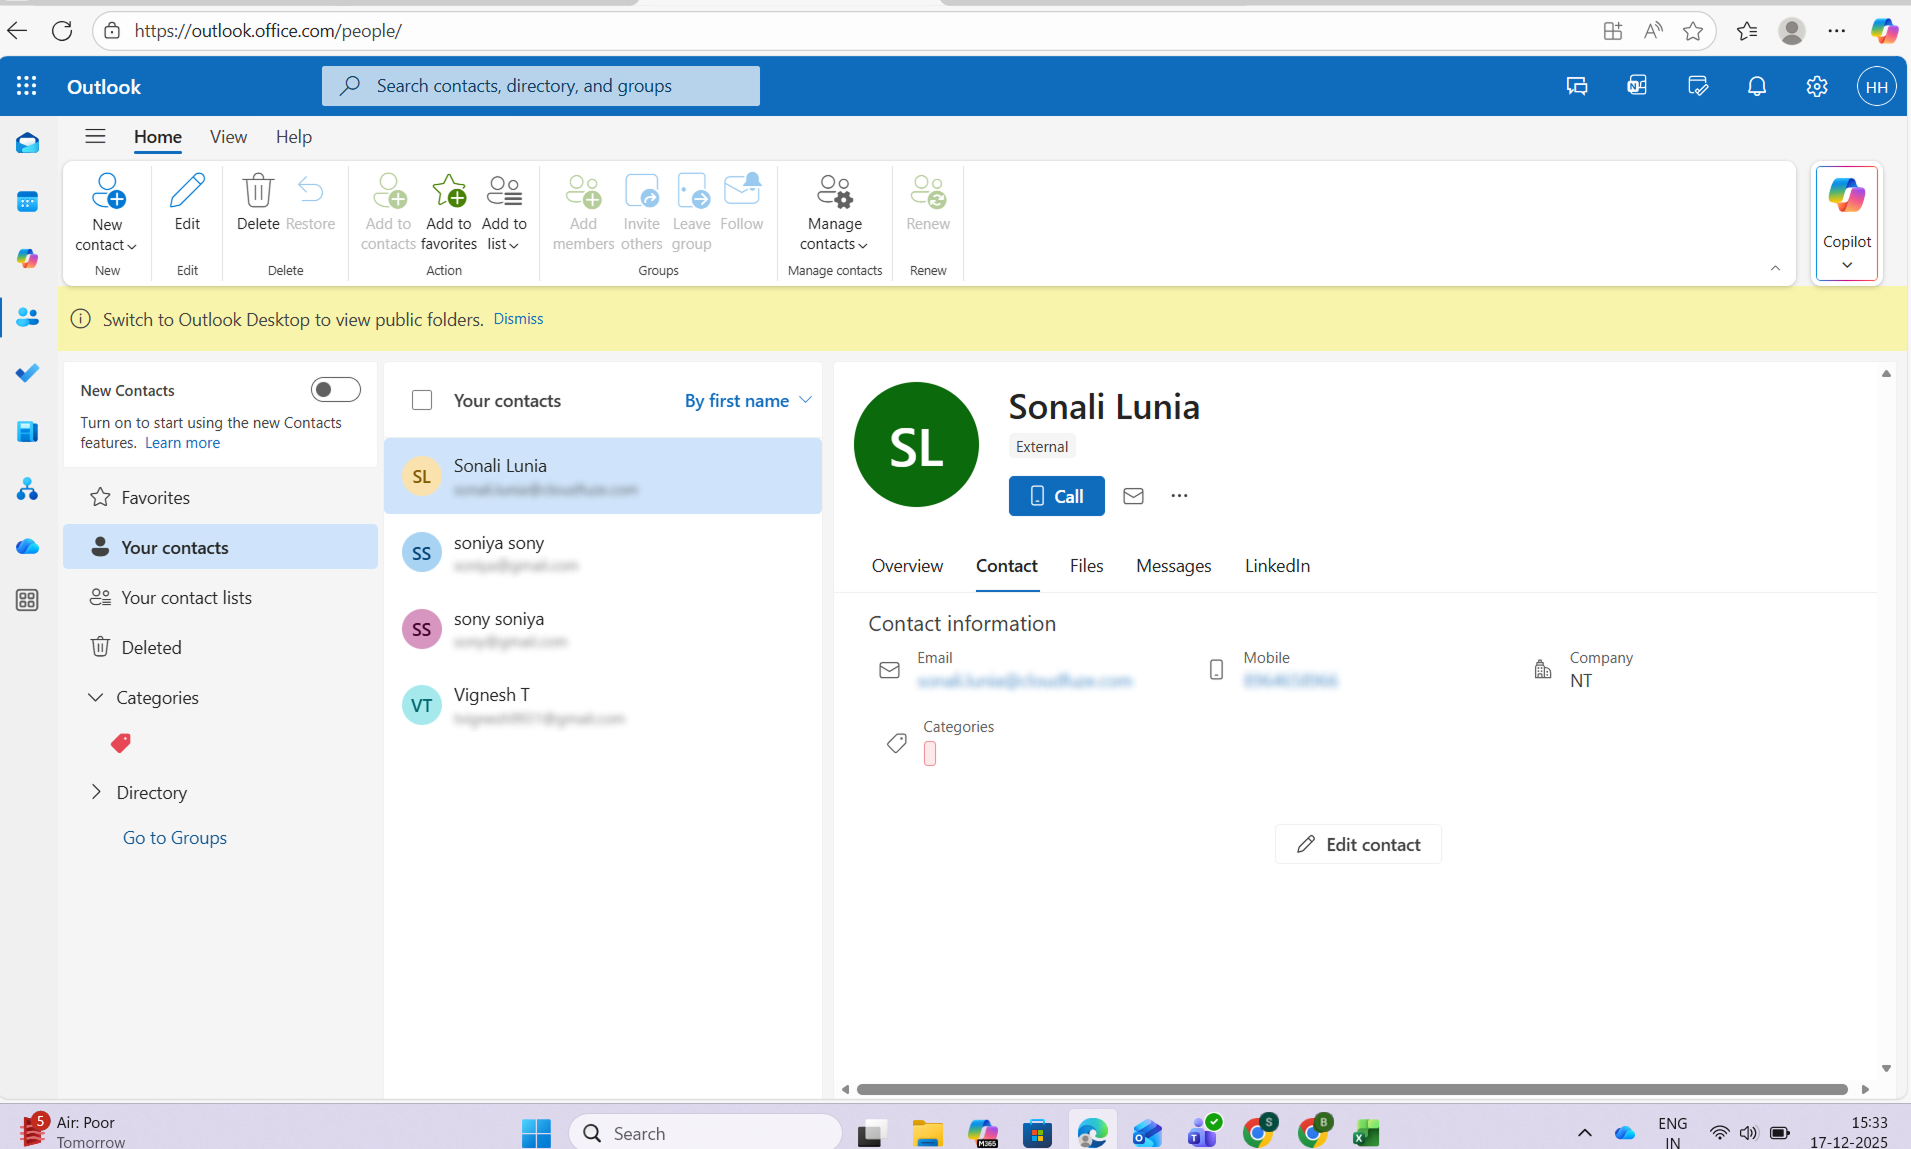This screenshot has height=1149, width=1911.
Task: Open Outlook settings gear
Action: point(1817,86)
